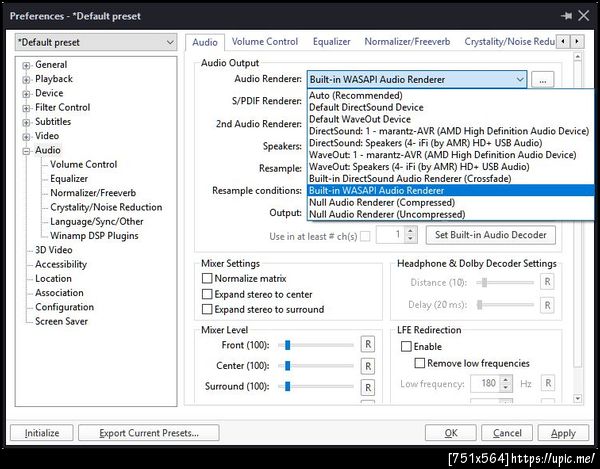Select Built-in DirectSound Renderer (Crossfade)
Viewport: 600px width, 469px height.
450,178
